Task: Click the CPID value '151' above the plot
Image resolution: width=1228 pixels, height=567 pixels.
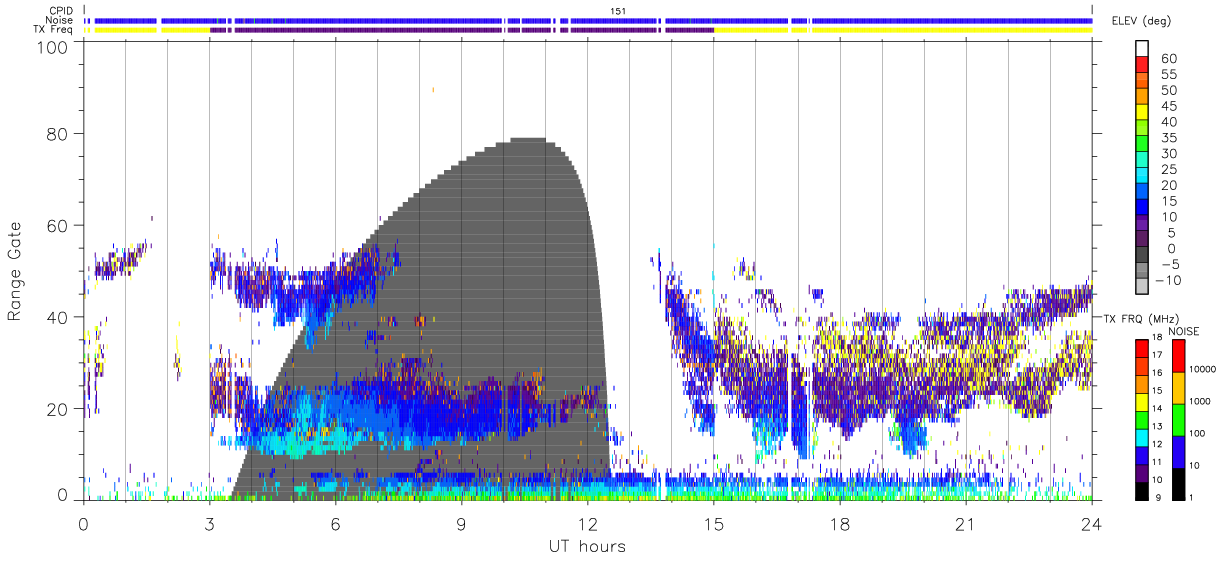Action: 618,11
